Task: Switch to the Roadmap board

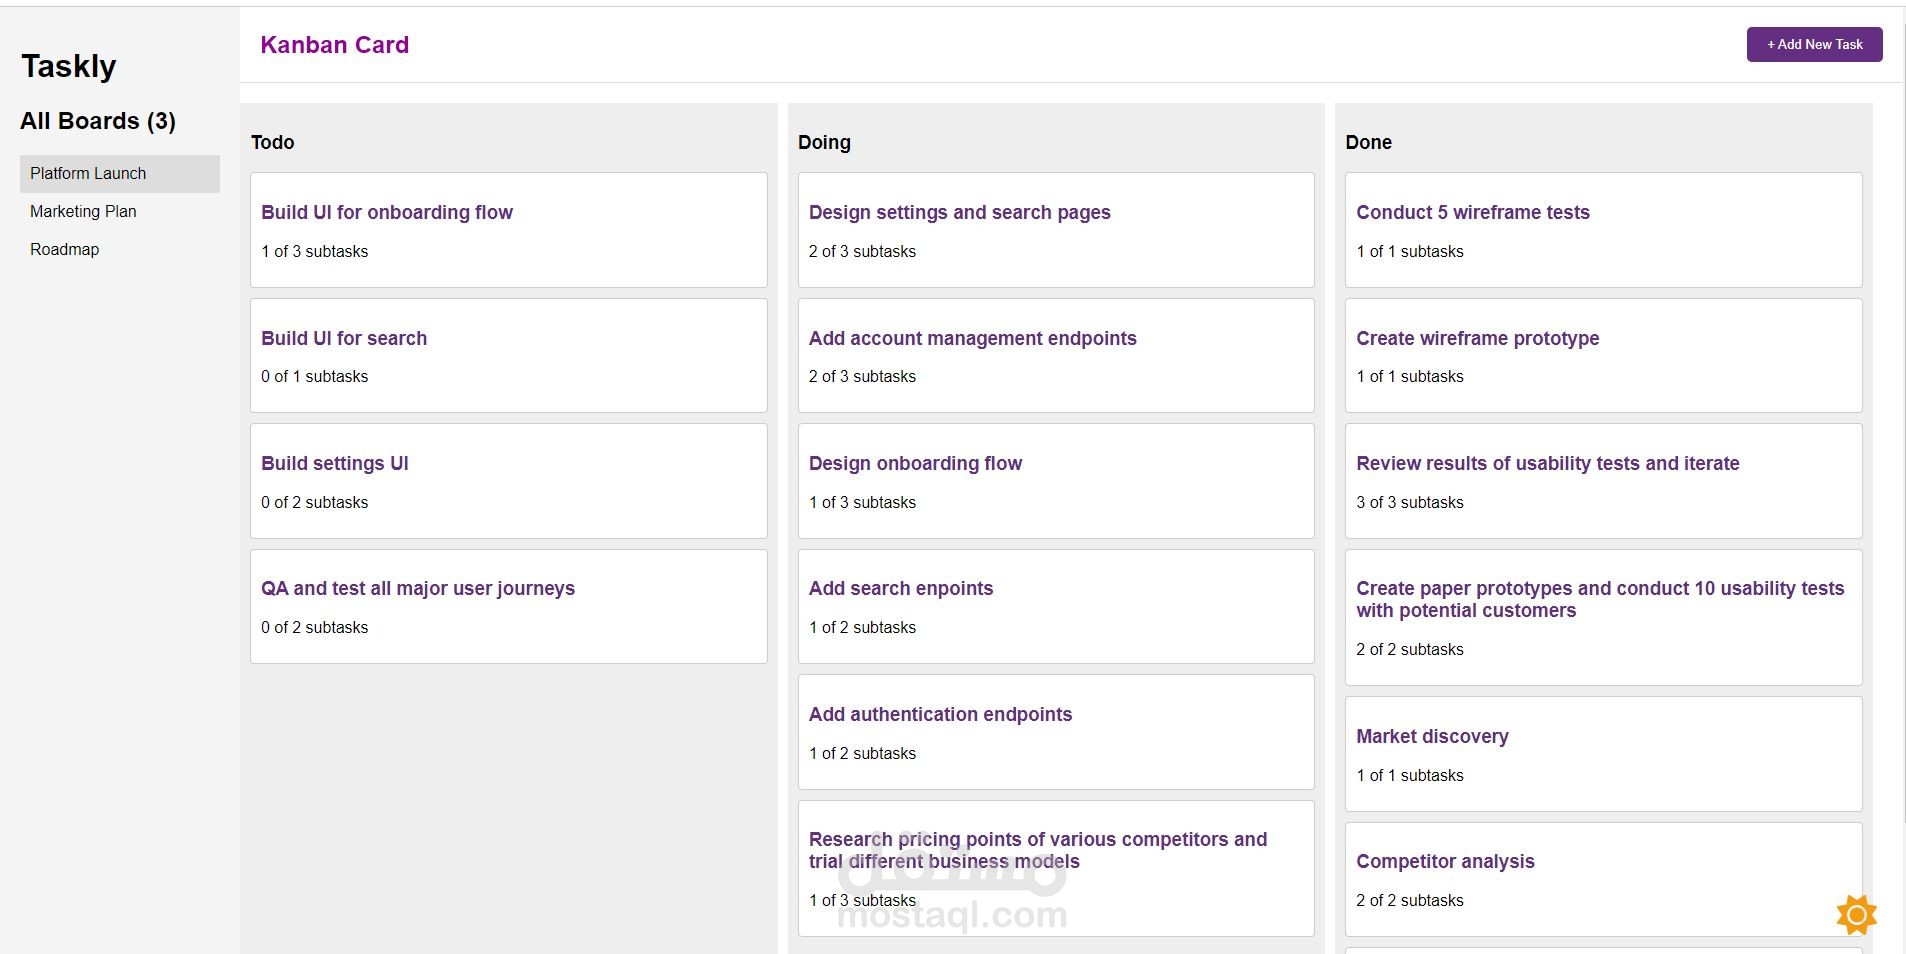Action: coord(64,249)
